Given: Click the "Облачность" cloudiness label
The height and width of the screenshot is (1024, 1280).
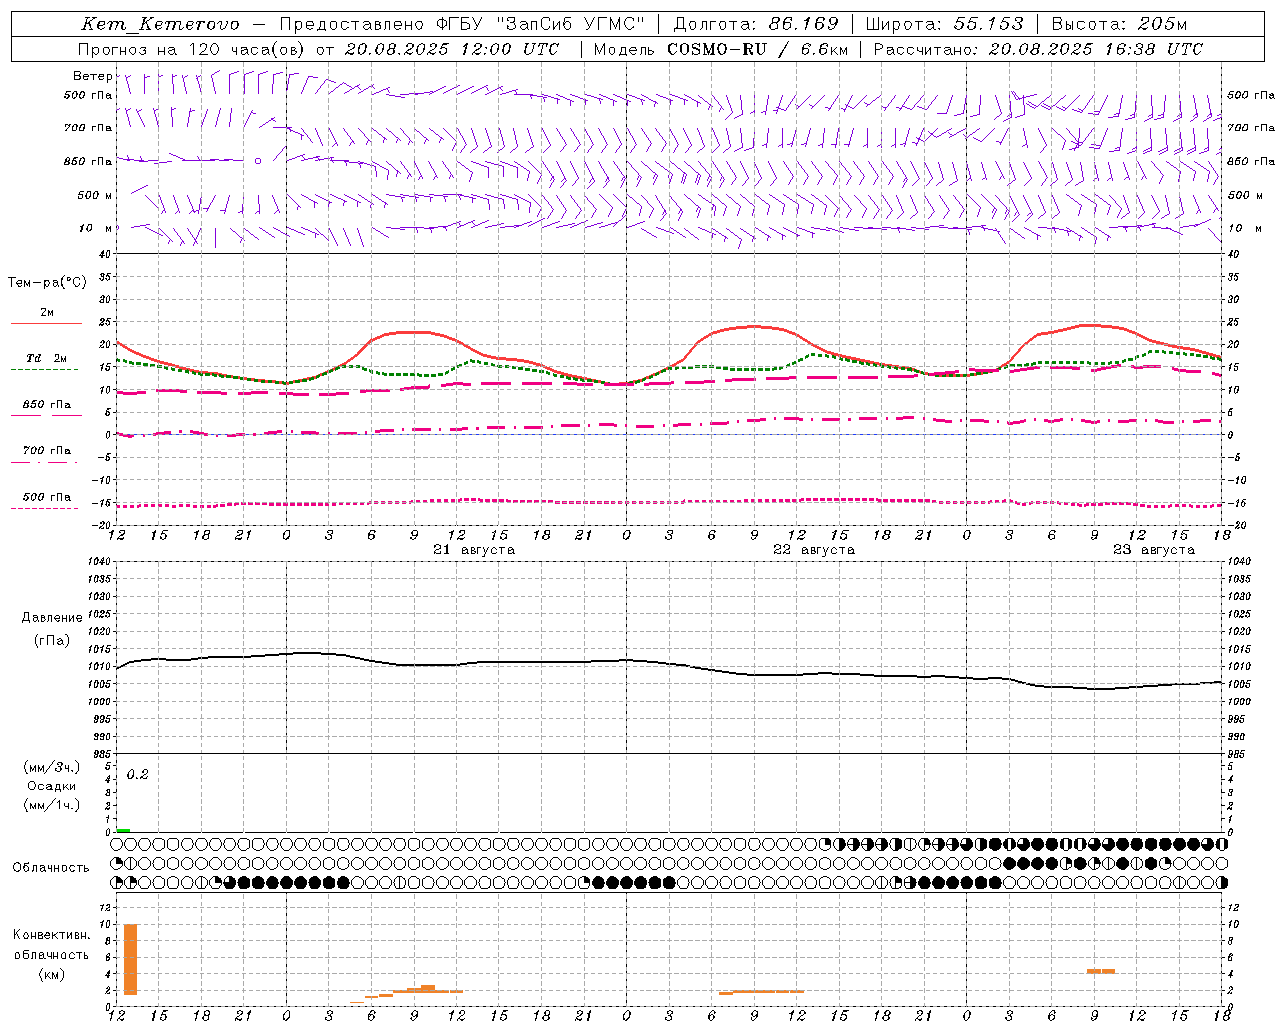Looking at the screenshot, I should click(x=51, y=868).
